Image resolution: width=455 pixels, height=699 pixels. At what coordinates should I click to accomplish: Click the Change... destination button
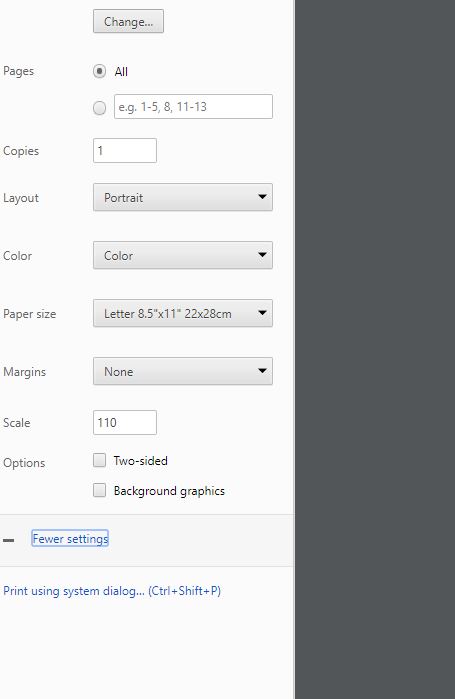tap(128, 21)
